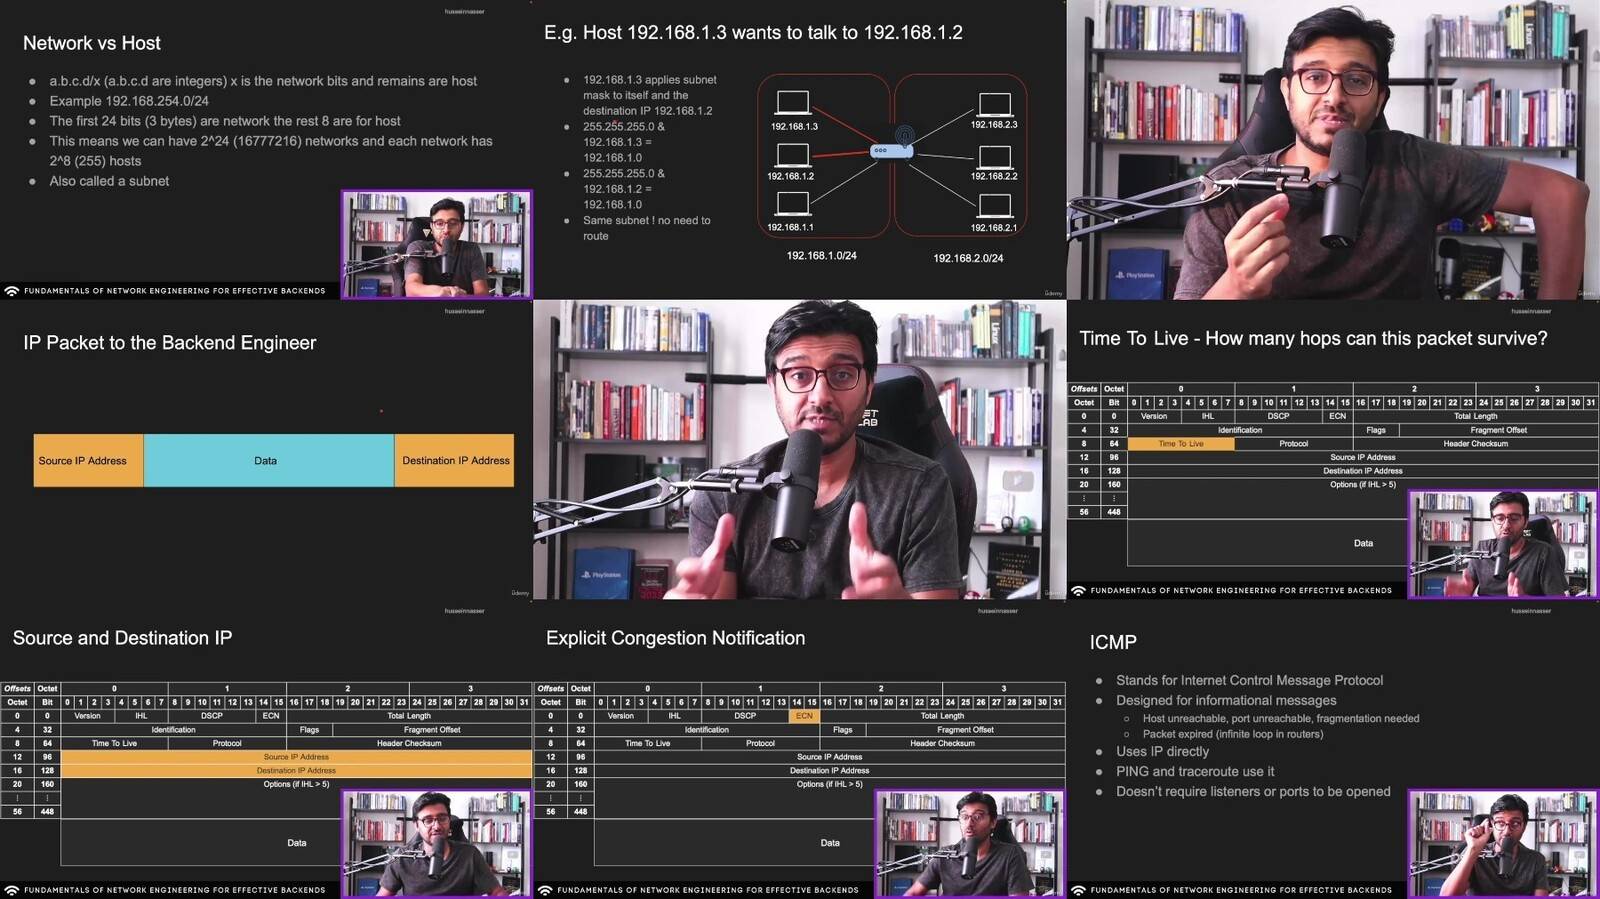
Task: Click 'Packet expired (infinite loop in routers)' sub-bullet
Action: click(1233, 734)
